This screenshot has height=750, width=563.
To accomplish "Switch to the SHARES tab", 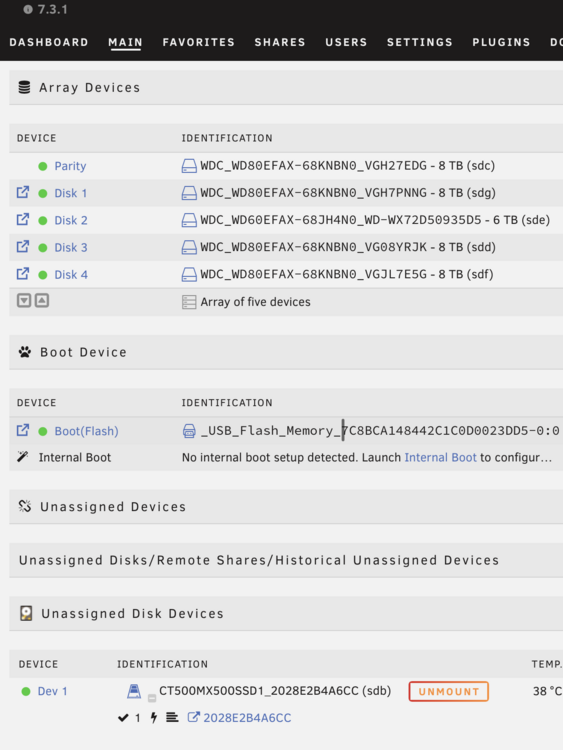I will (x=280, y=42).
